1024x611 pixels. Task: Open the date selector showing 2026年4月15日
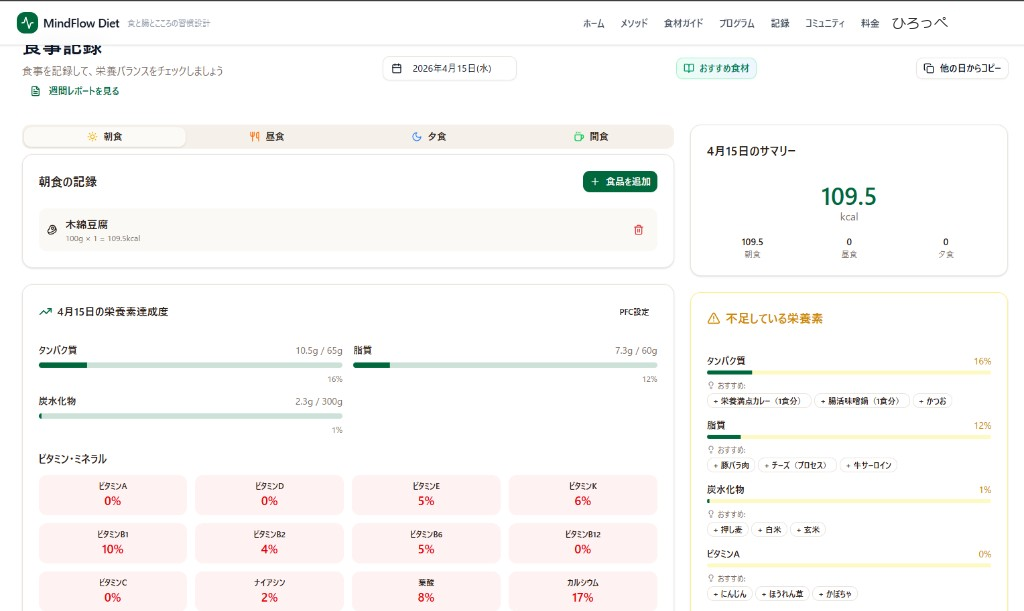pos(449,67)
